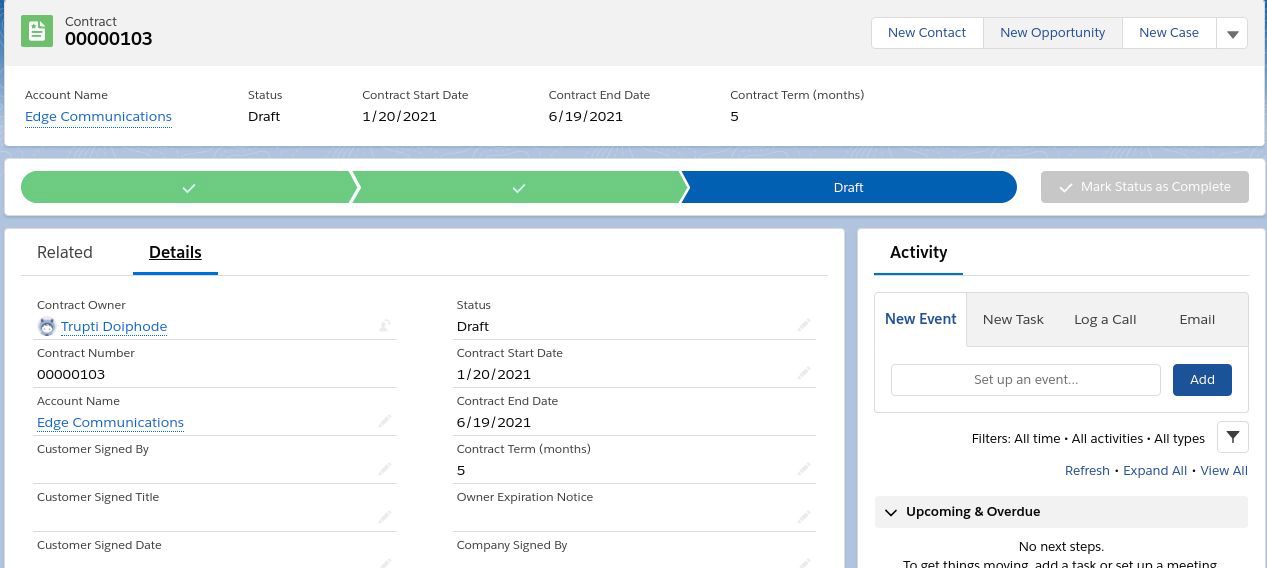Screen dimensions: 1267x568
Task: Select the second completed path stage
Action: (x=518, y=187)
